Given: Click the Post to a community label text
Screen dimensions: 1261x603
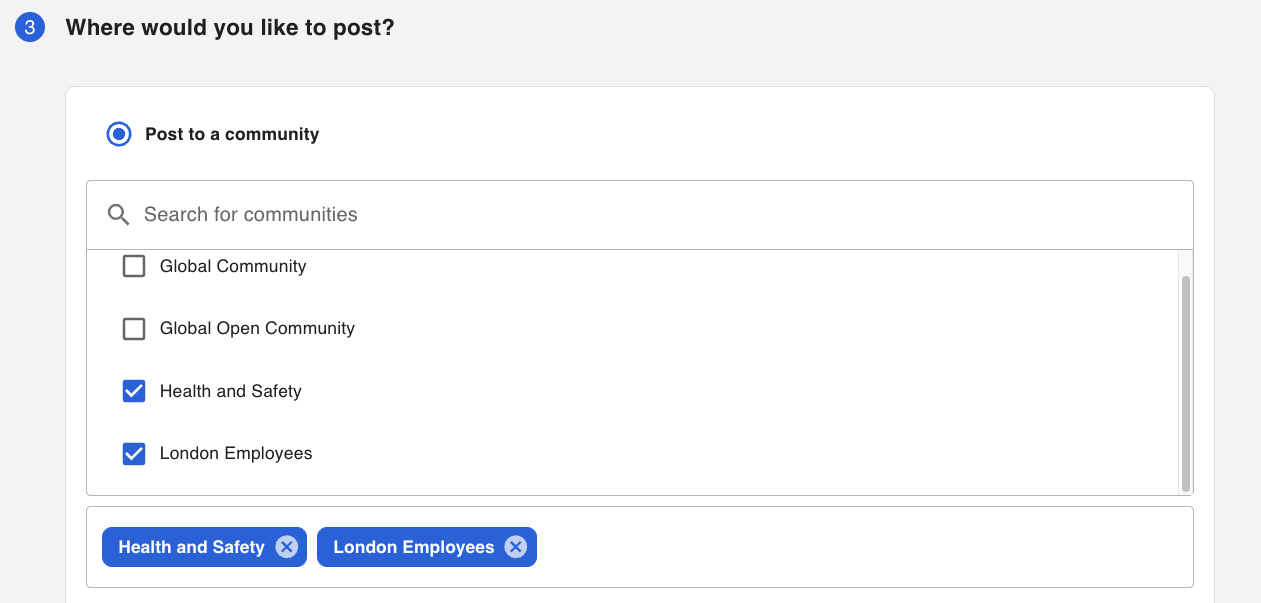Looking at the screenshot, I should coord(232,134).
